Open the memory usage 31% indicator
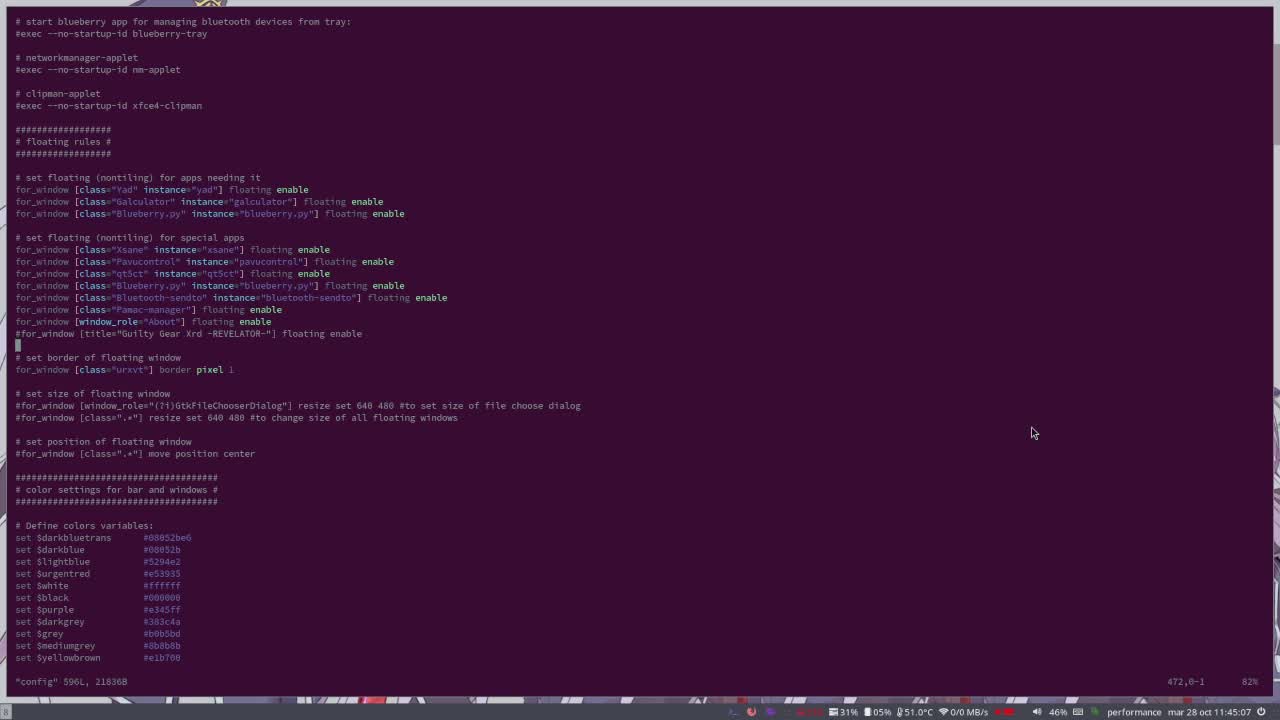1280x720 pixels. point(843,712)
